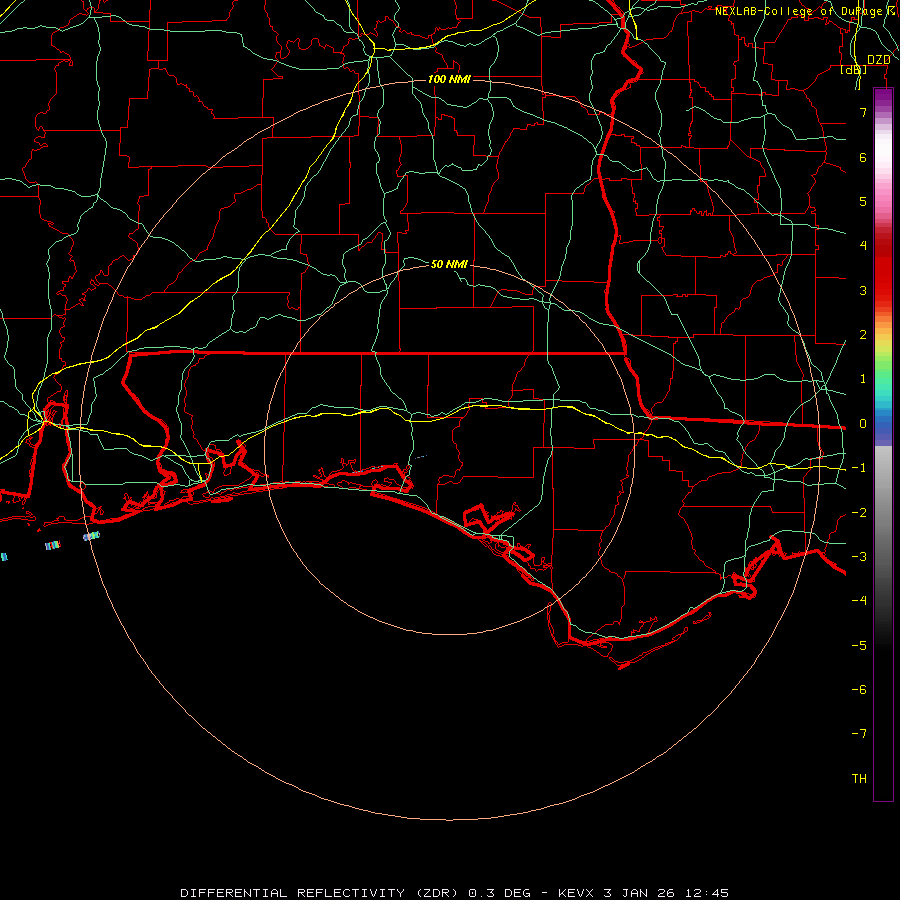Select the 0 value on the dB scale
Viewport: 900px width, 900px height.
click(863, 424)
